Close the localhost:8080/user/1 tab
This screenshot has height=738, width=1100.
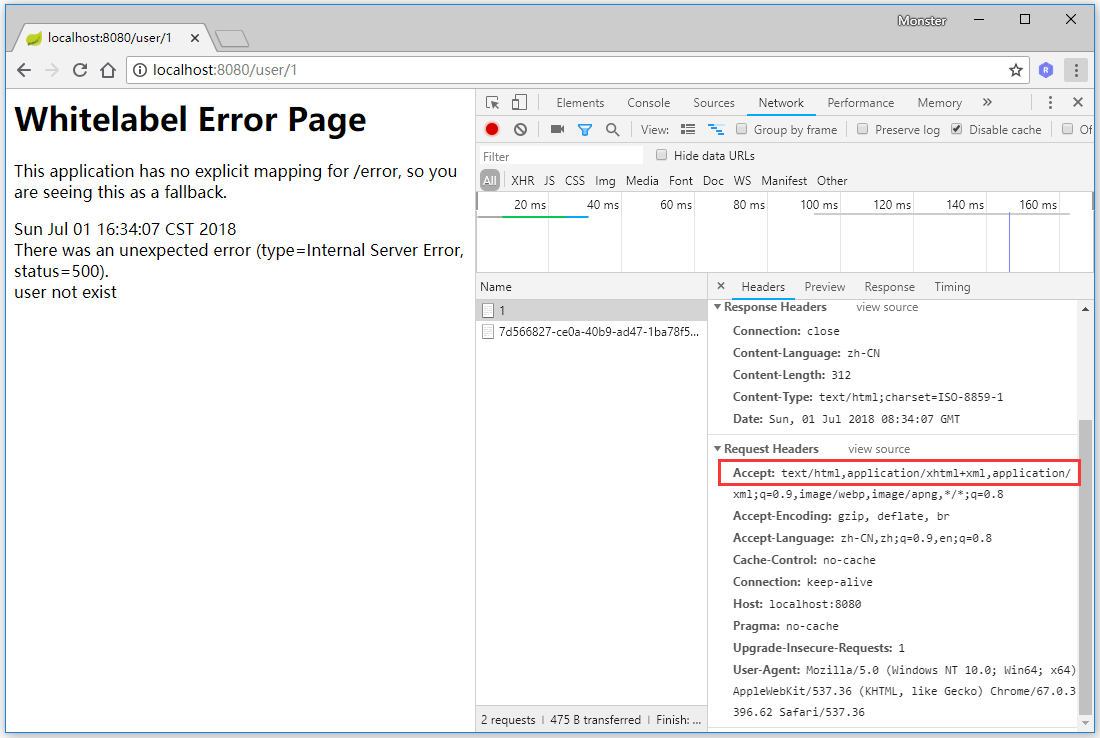pyautogui.click(x=195, y=38)
